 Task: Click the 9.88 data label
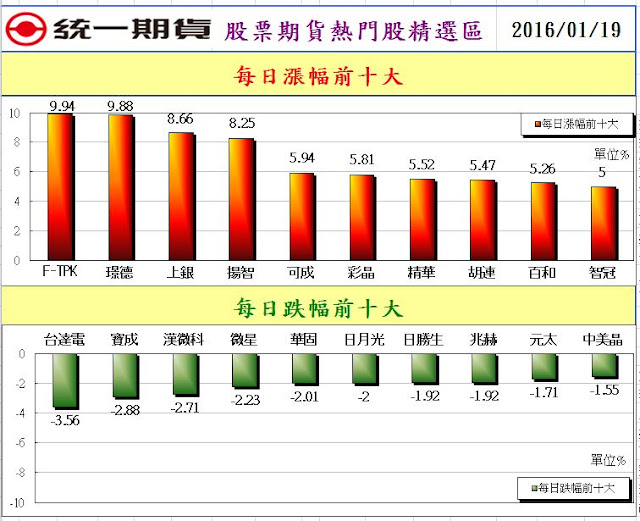click(x=120, y=107)
